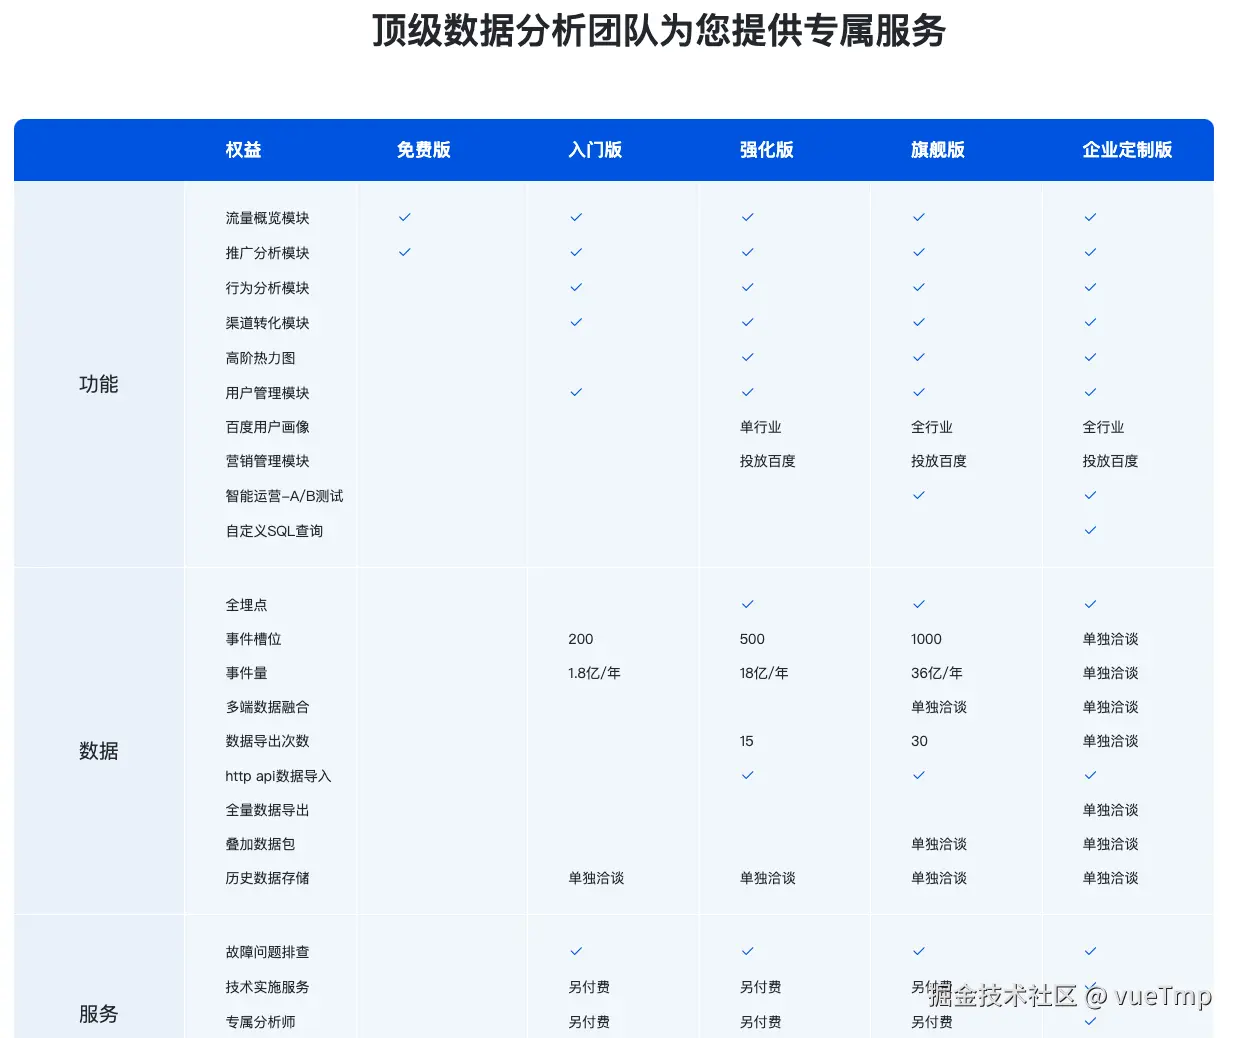Image resolution: width=1240 pixels, height=1038 pixels.
Task: Click the 多端数据融合 row label
Action: pyautogui.click(x=267, y=707)
